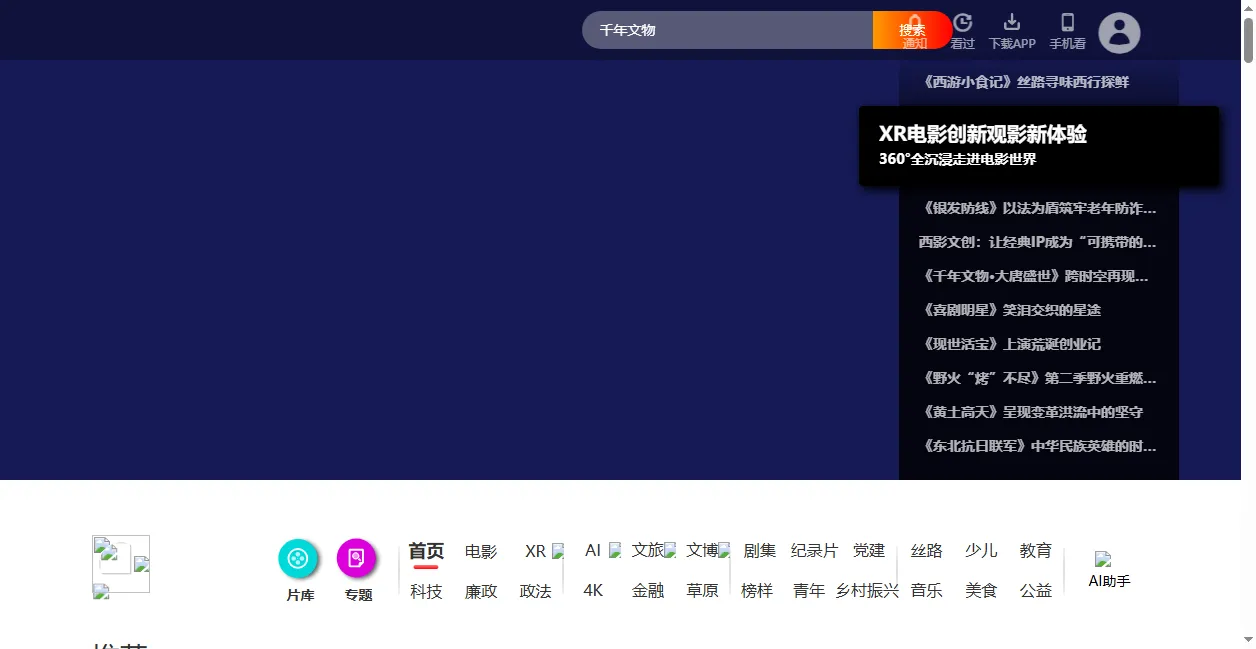Select the 《千年文物·大唐盛世》 result
The image size is (1256, 649).
click(x=1037, y=276)
